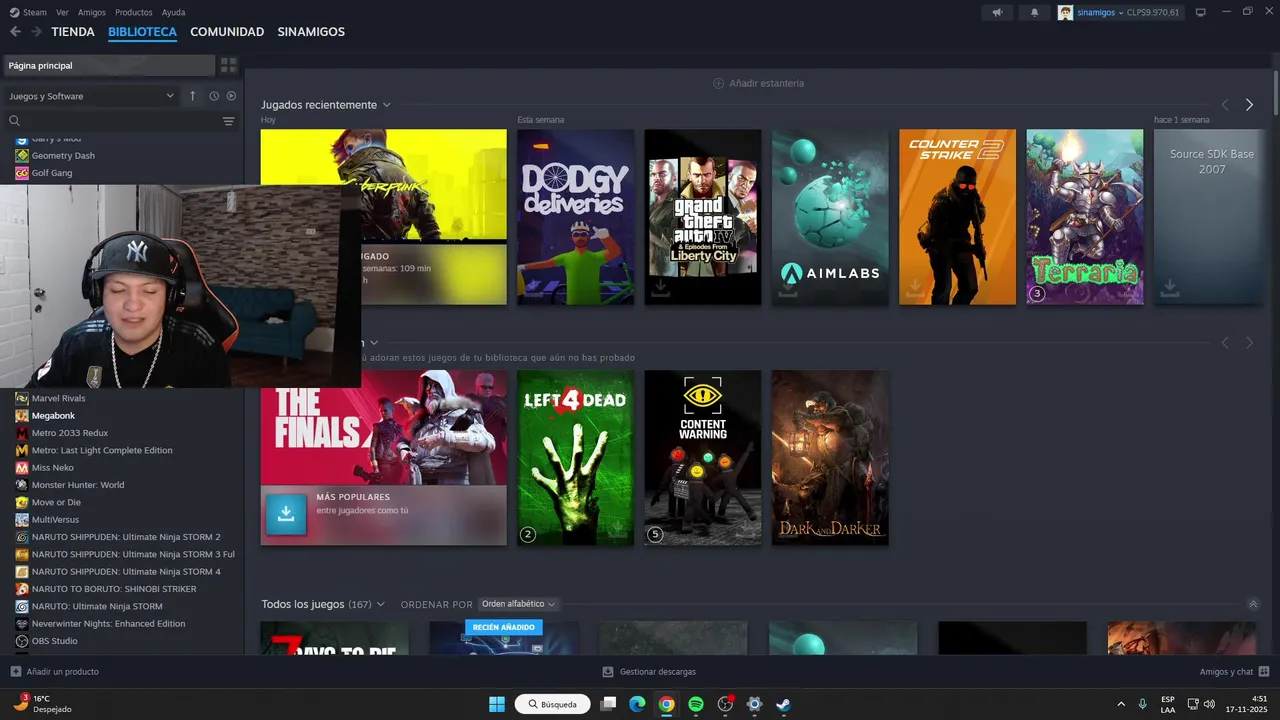Collapse the Todos los juegos shelf chevron
Image resolution: width=1280 pixels, height=720 pixels.
point(1253,604)
